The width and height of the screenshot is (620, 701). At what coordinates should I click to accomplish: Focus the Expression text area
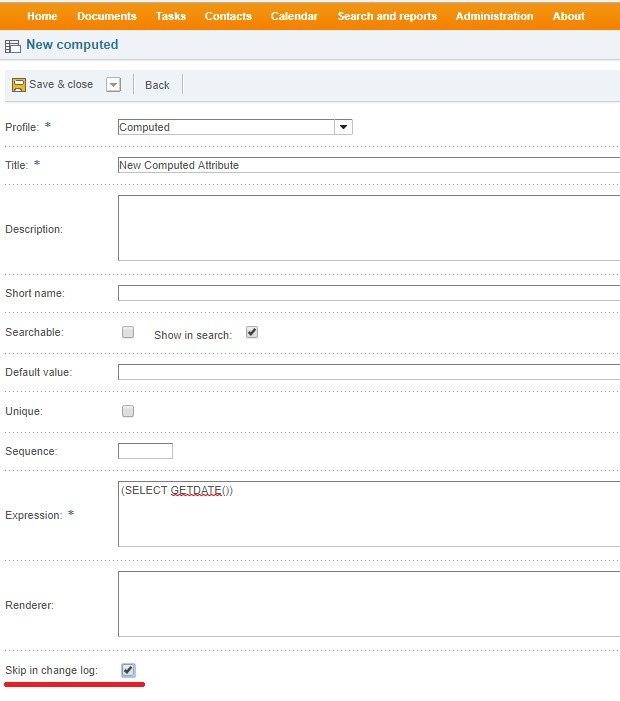(x=368, y=514)
